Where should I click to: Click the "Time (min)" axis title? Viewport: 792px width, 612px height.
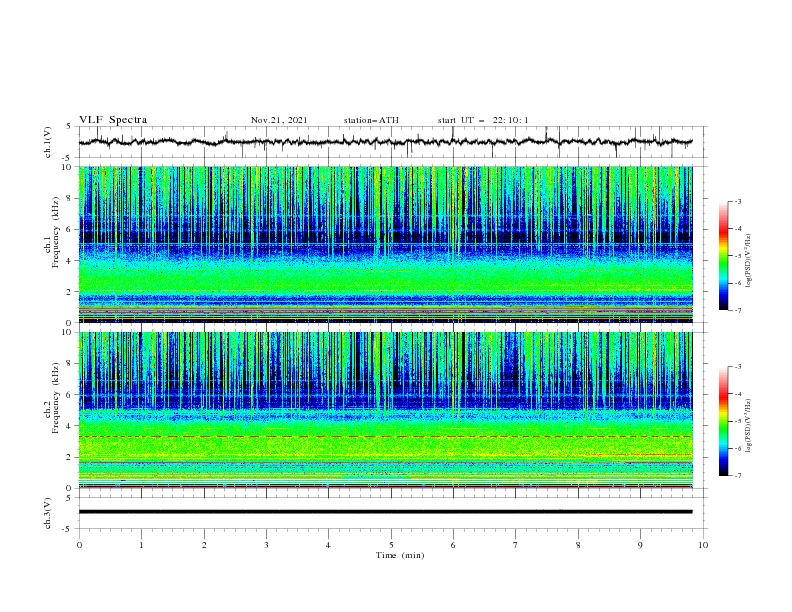click(400, 555)
